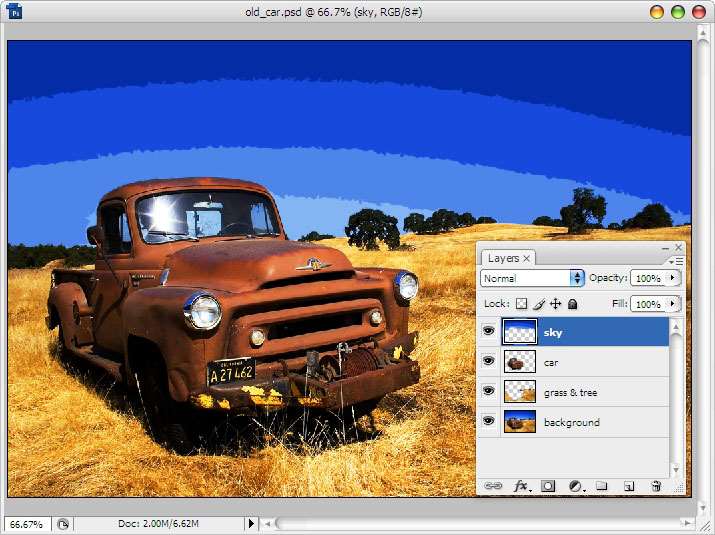The image size is (715, 535).
Task: Lock image pixels brush icon
Action: pos(538,304)
